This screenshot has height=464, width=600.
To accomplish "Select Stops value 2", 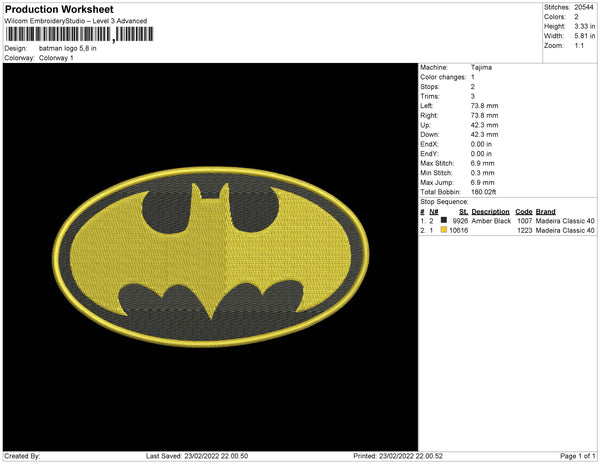I will (x=473, y=86).
